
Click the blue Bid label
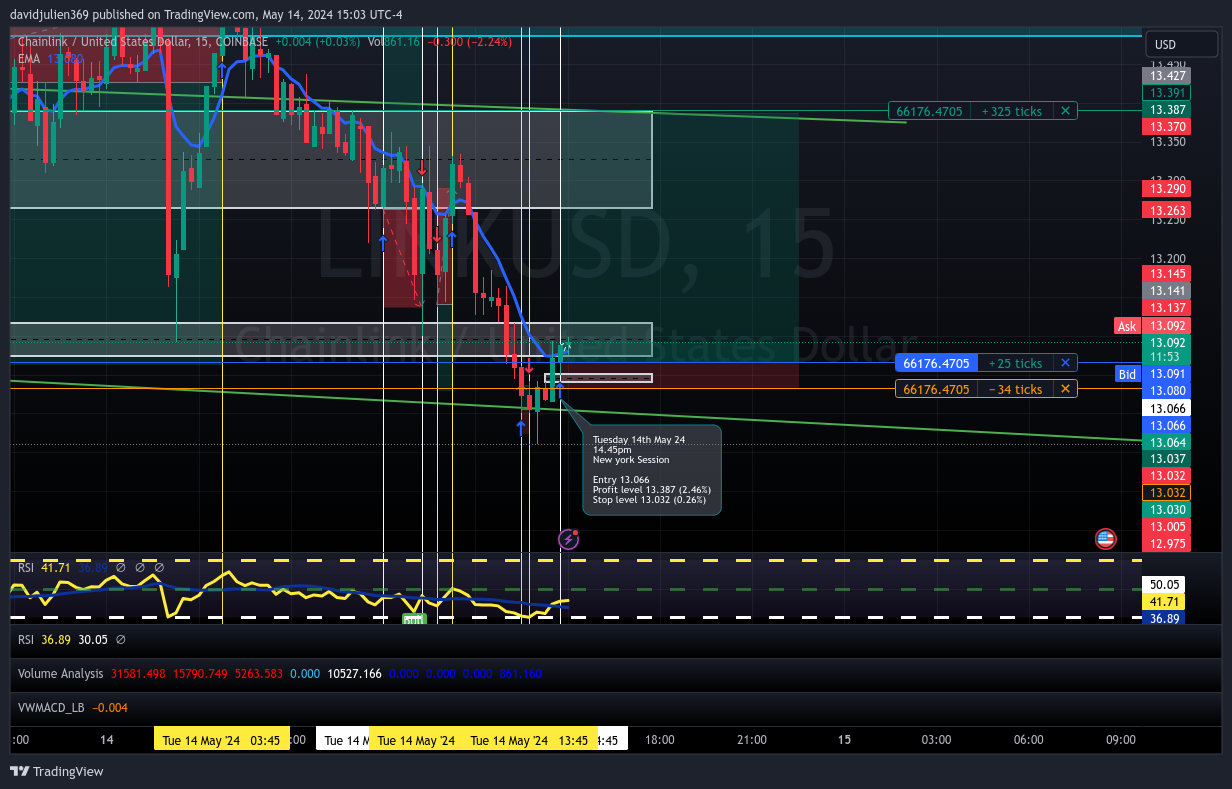[1127, 374]
